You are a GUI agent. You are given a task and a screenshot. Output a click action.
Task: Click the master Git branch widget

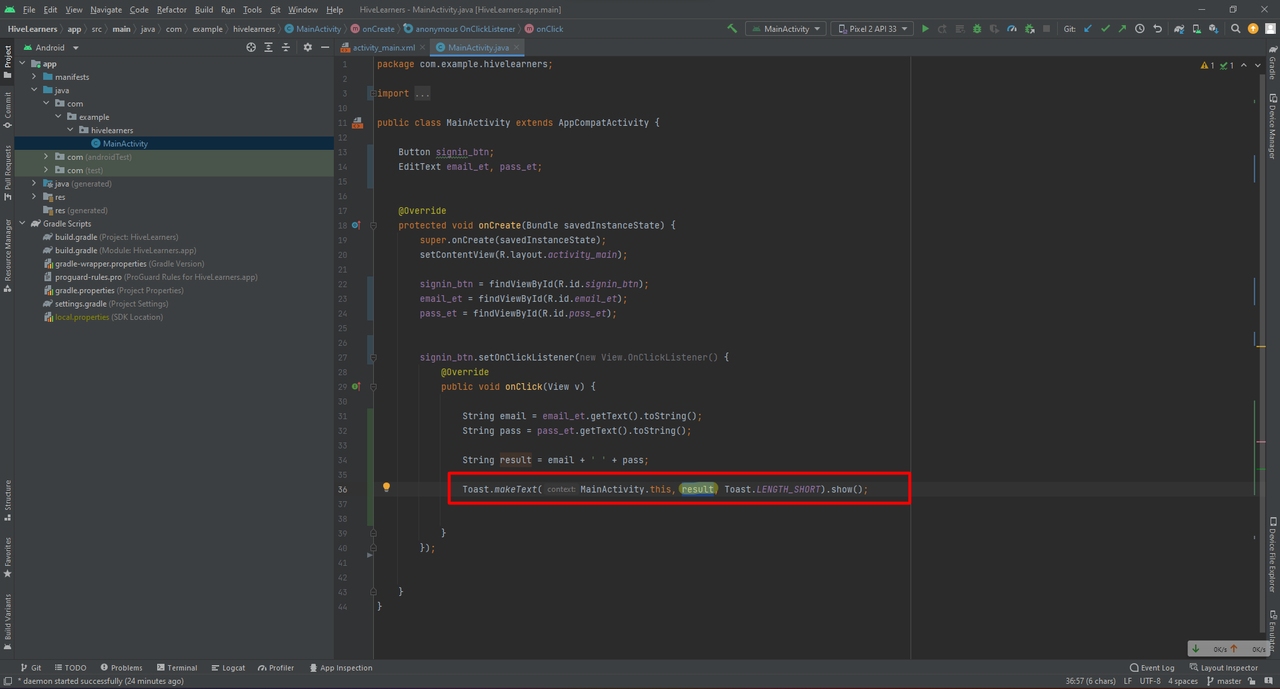[1222, 681]
